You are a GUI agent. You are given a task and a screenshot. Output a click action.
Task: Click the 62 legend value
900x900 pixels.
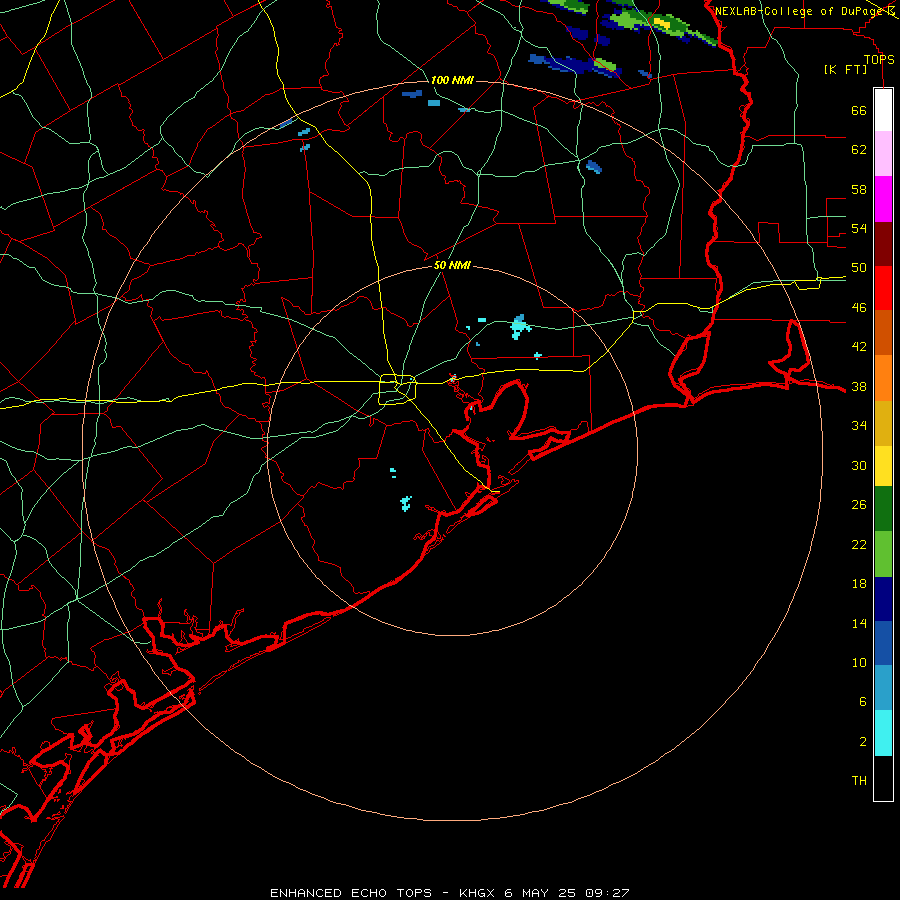pos(859,149)
